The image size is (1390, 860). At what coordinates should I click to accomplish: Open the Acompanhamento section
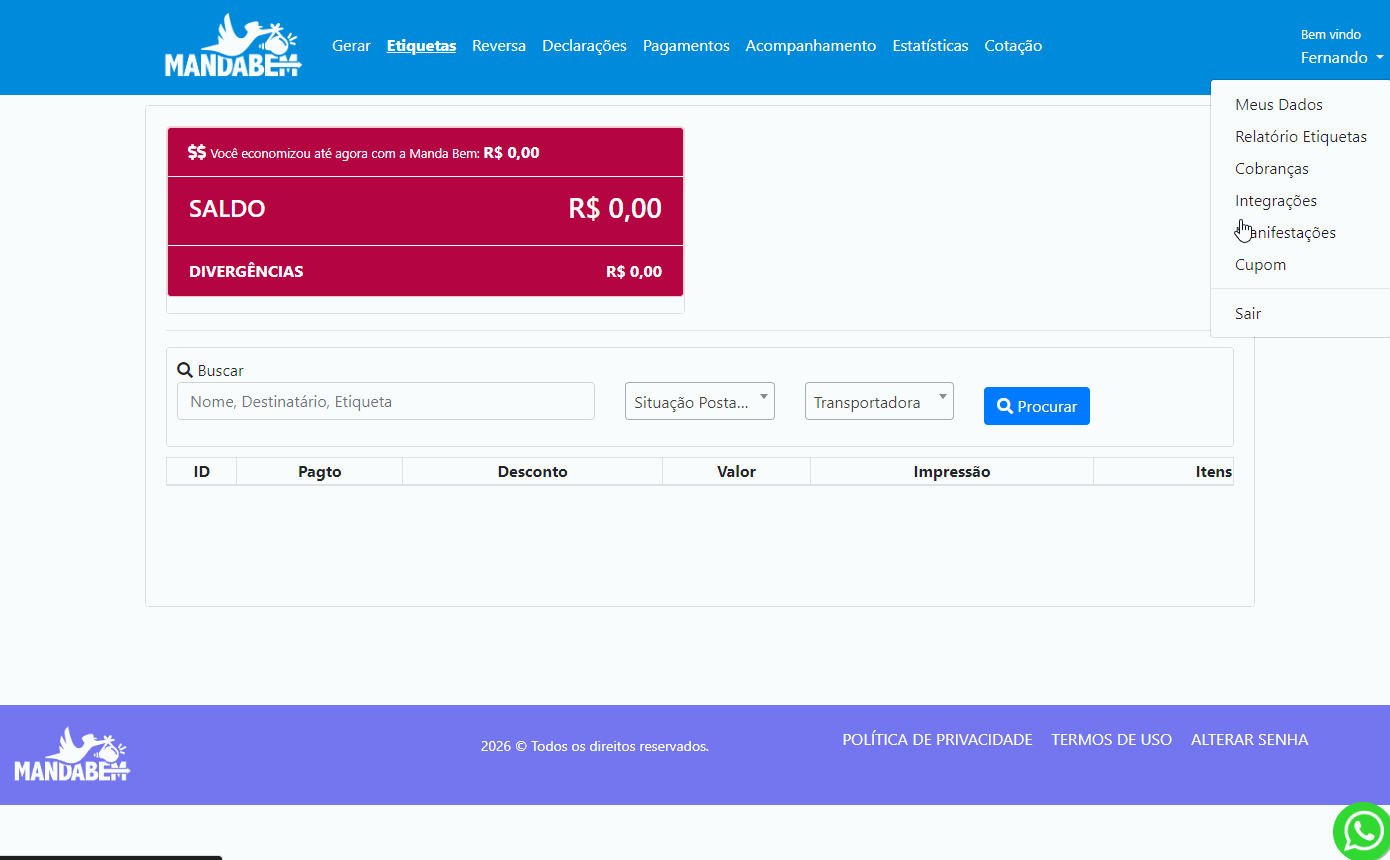click(x=810, y=46)
